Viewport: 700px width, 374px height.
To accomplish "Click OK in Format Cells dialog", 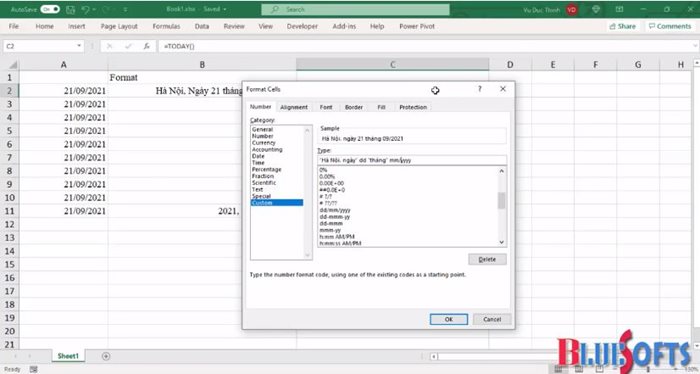I will tap(449, 319).
